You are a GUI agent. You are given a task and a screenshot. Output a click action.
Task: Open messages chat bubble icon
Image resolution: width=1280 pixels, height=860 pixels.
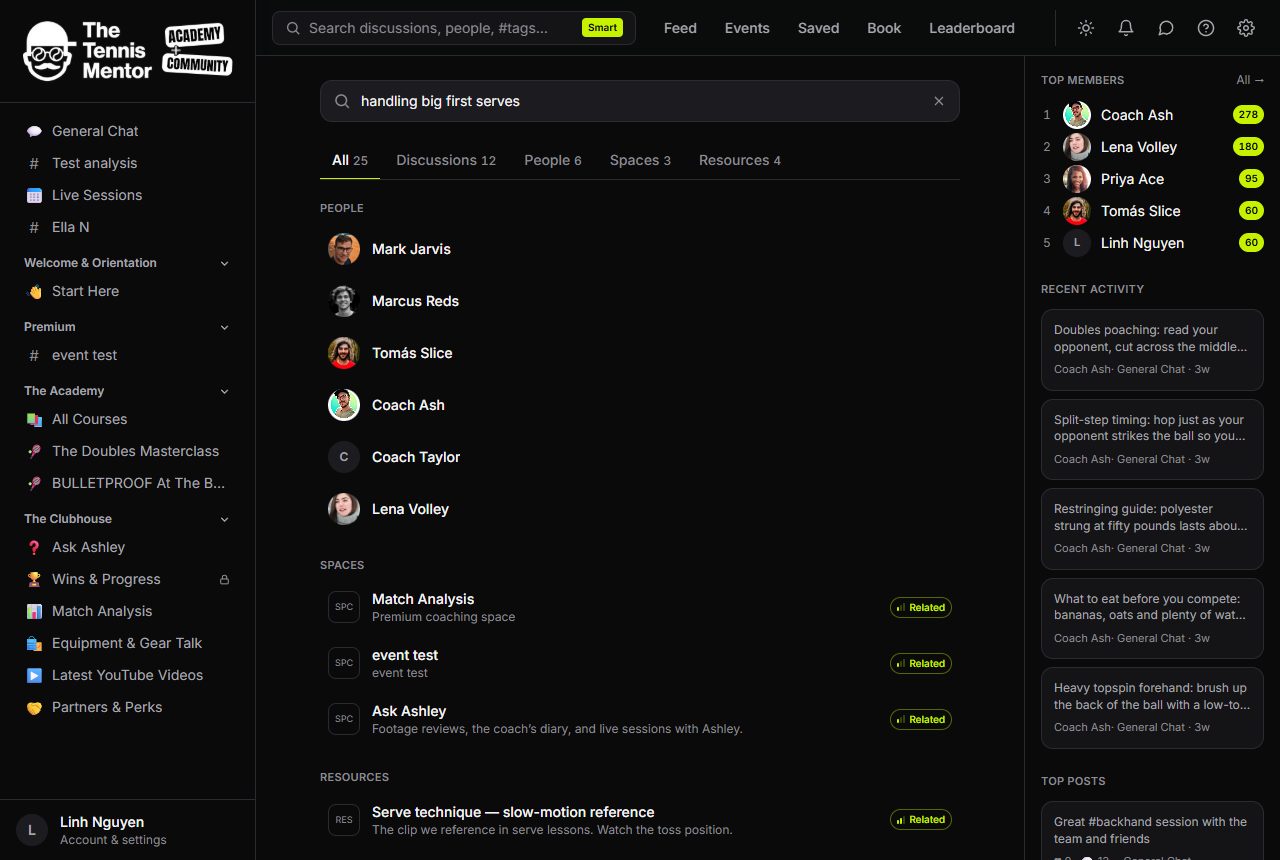click(x=1166, y=28)
